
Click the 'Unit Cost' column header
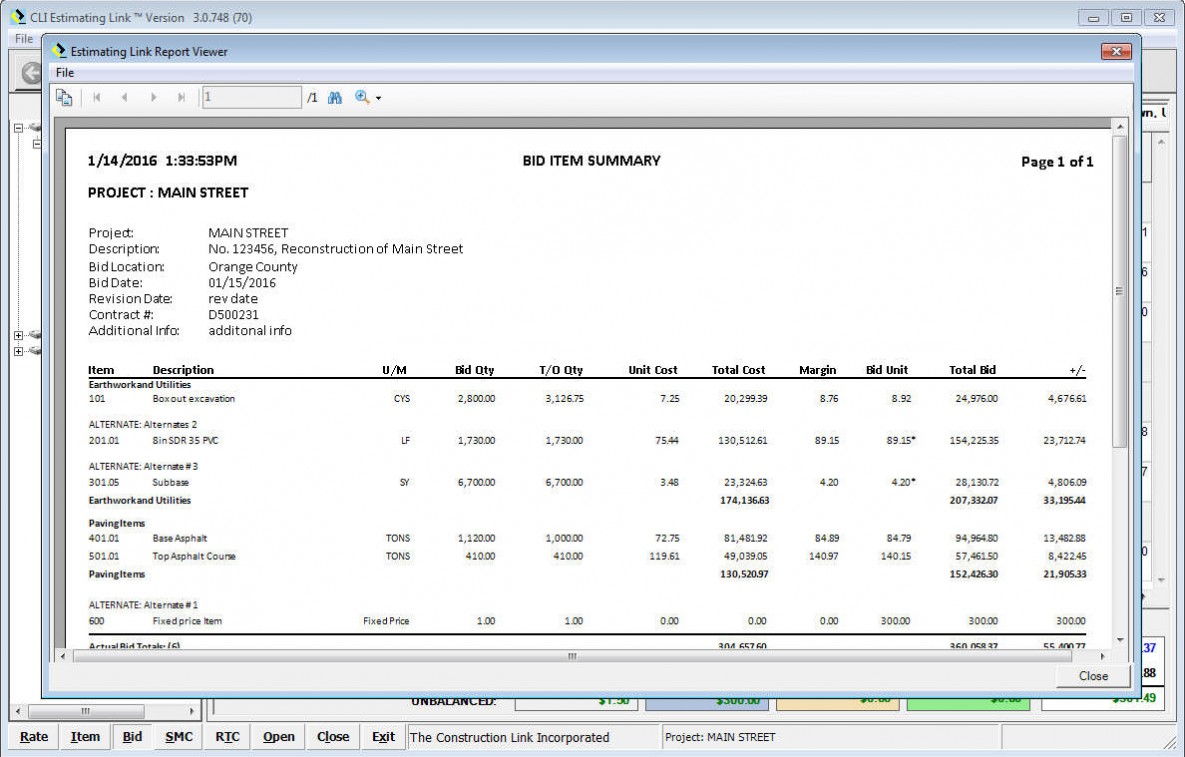click(x=653, y=369)
